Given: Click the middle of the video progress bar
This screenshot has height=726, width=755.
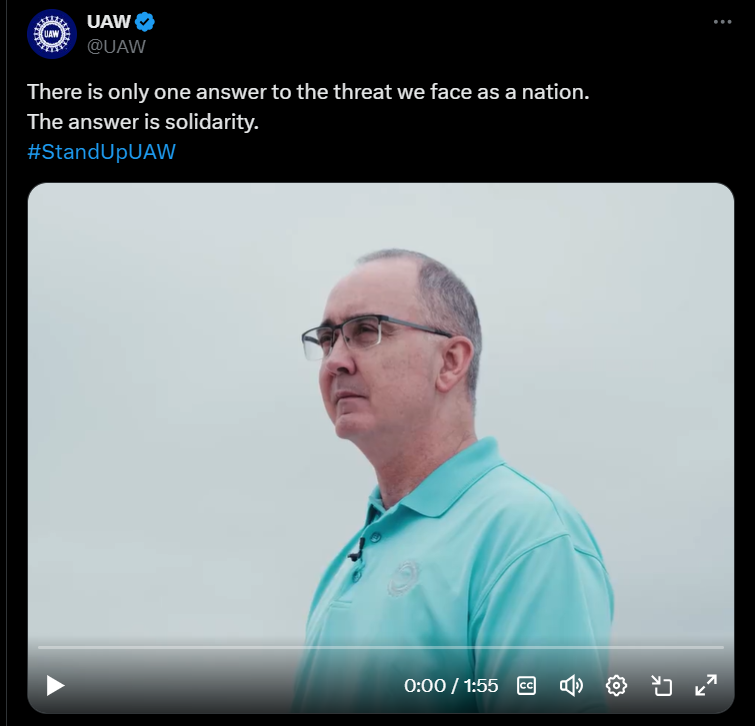Looking at the screenshot, I should 381,648.
